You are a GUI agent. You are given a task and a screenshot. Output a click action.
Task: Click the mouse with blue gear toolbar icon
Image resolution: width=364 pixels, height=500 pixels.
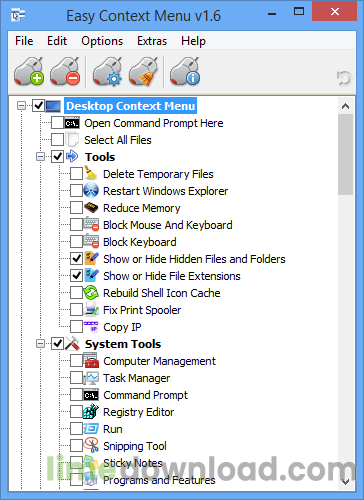click(x=107, y=72)
